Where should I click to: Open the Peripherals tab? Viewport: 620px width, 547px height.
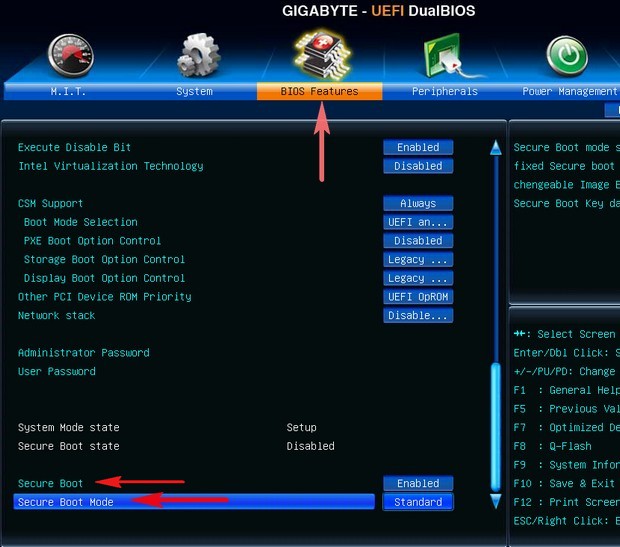click(x=445, y=91)
